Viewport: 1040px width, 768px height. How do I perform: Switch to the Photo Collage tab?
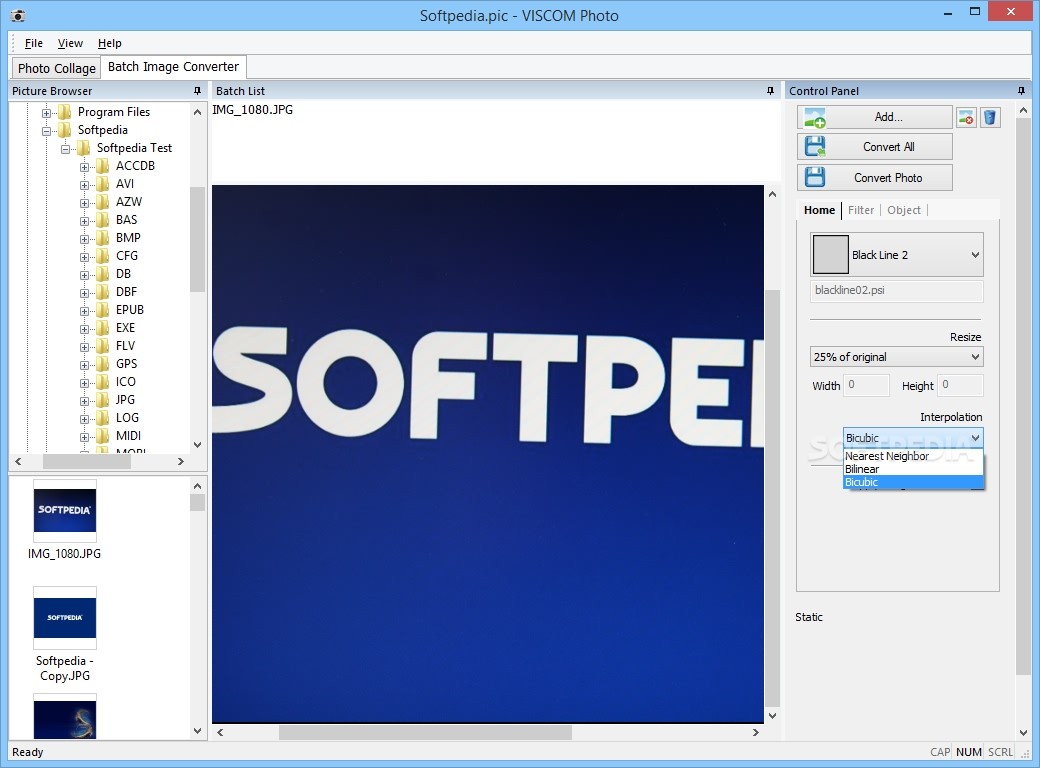[57, 68]
